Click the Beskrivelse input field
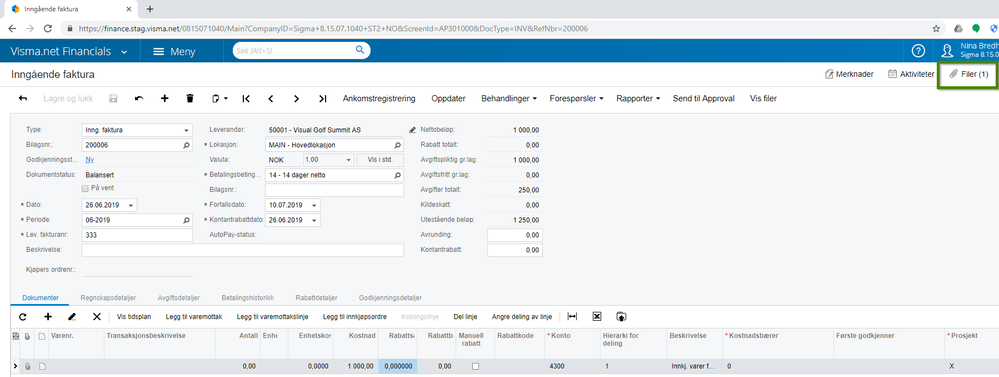This screenshot has height=377, width=999. [242, 250]
